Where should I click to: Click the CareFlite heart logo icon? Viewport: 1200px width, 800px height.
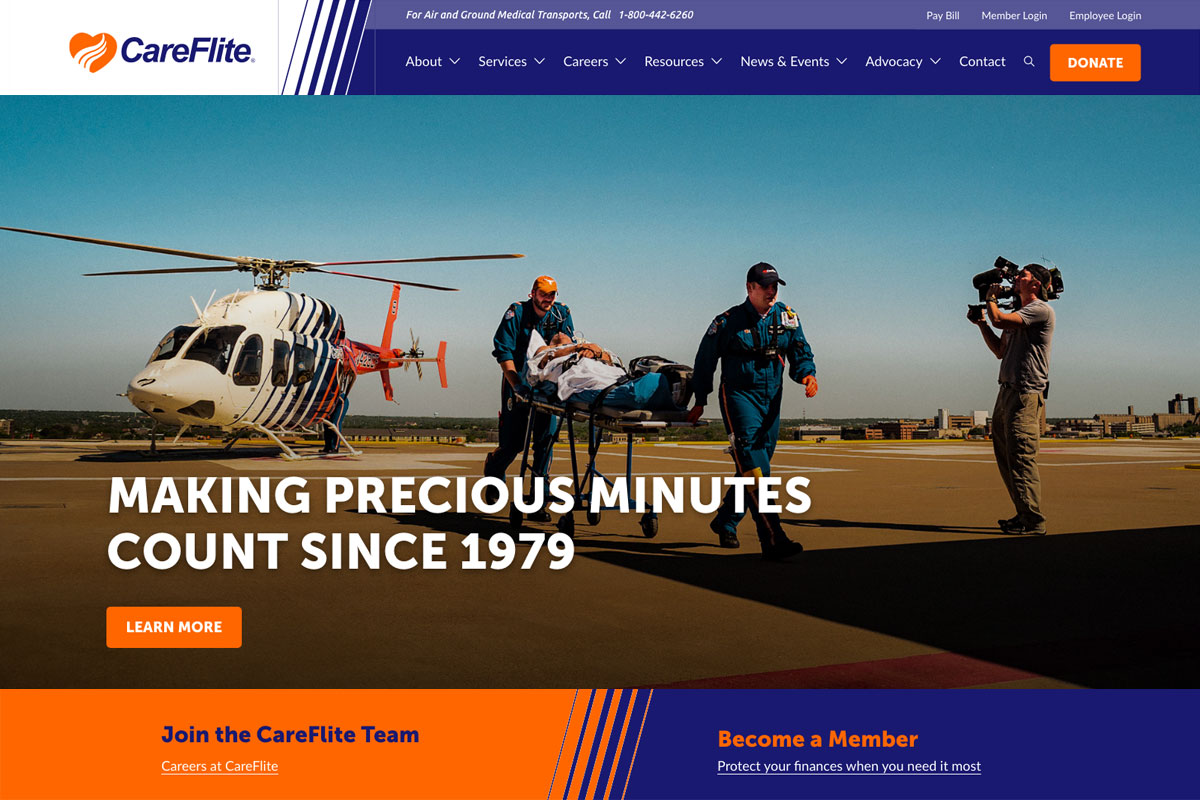click(93, 52)
